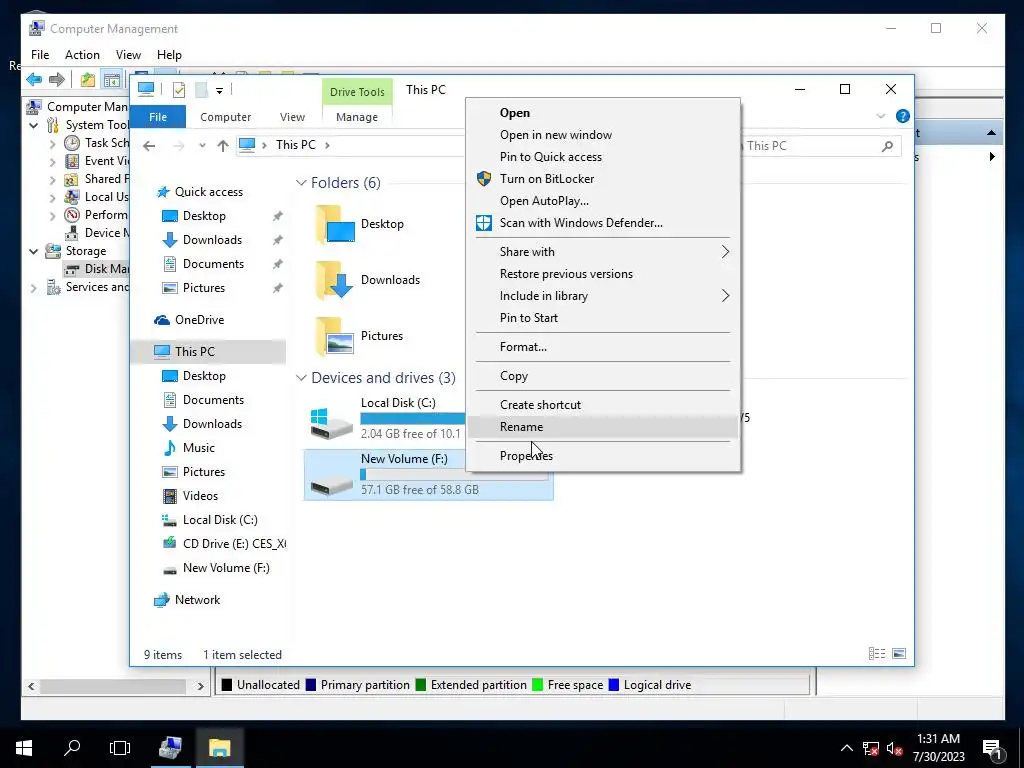
Task: Click Computer Management back arrow
Action: tap(34, 80)
